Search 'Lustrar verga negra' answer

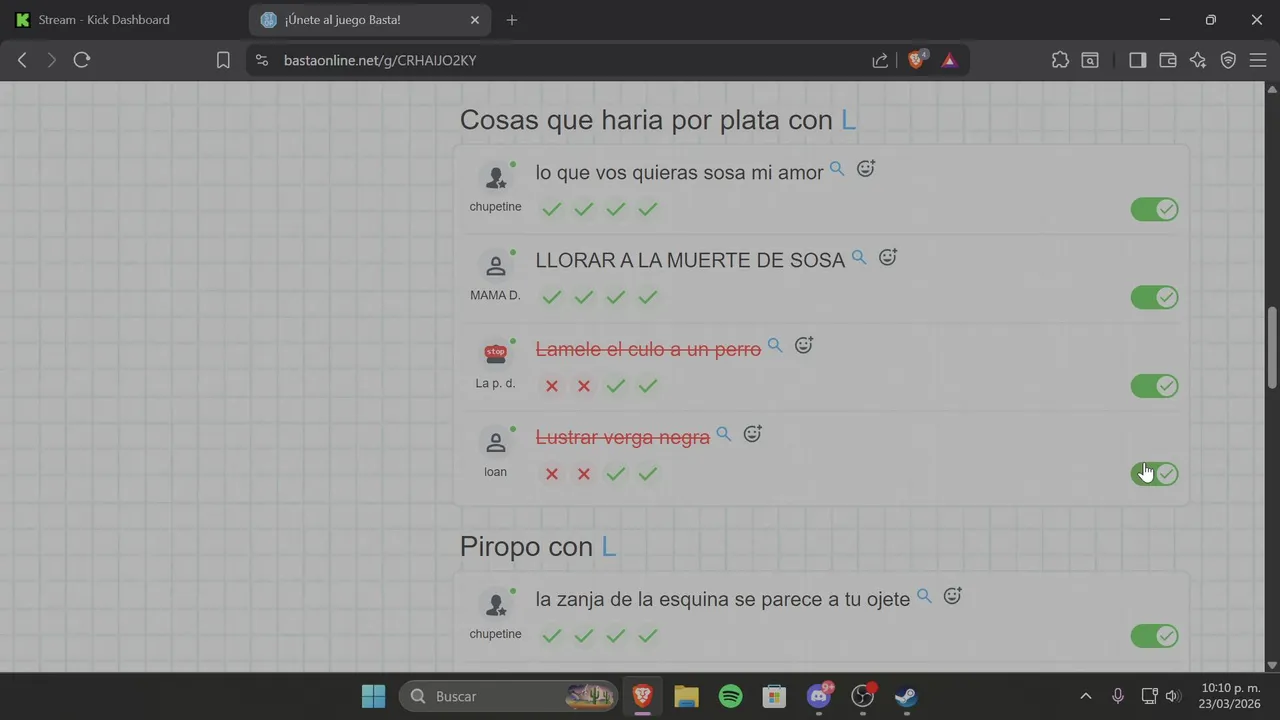(724, 434)
